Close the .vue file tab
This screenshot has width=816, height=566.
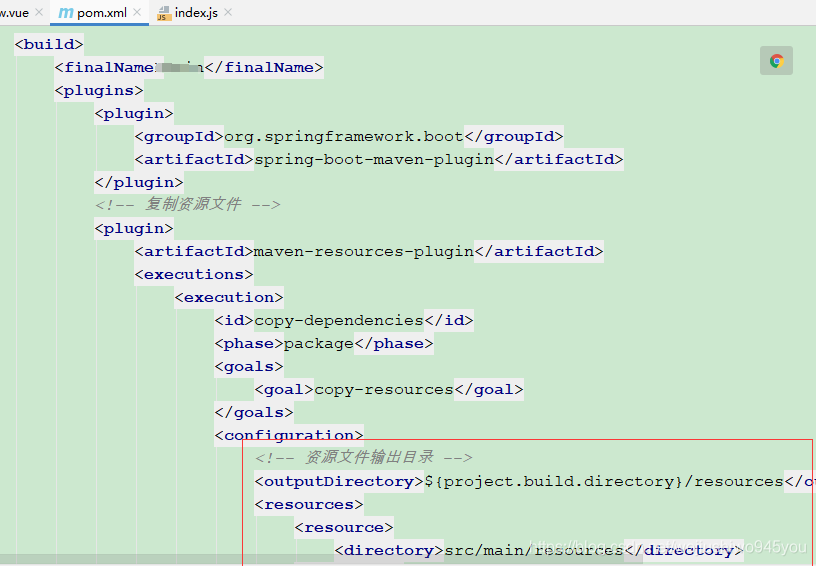(x=39, y=12)
